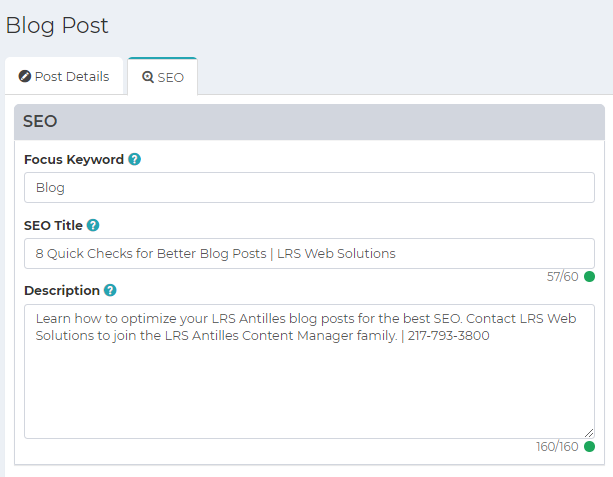Click the green status dot beside 57/60
This screenshot has height=477, width=613.
[589, 276]
